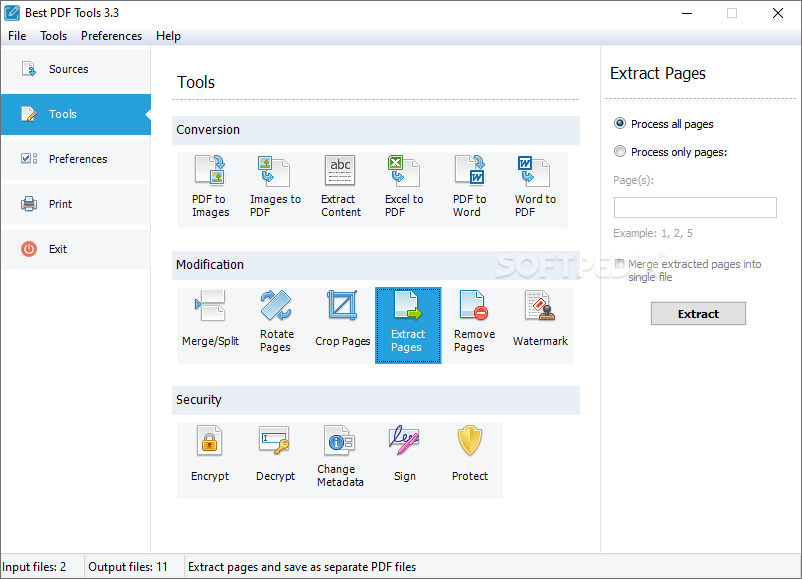Click the status bar description text
The image size is (802, 579).
coord(302,567)
